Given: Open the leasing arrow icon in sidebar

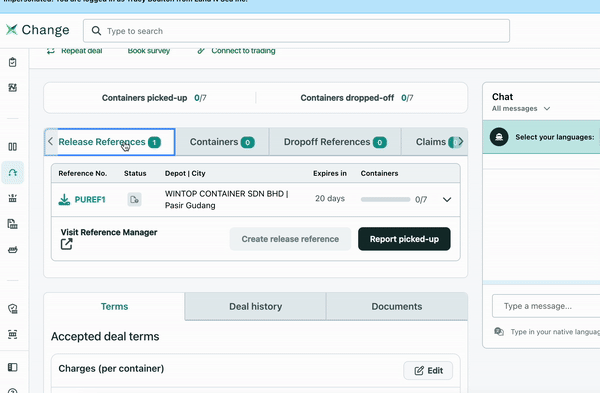Looking at the screenshot, I should (x=13, y=173).
